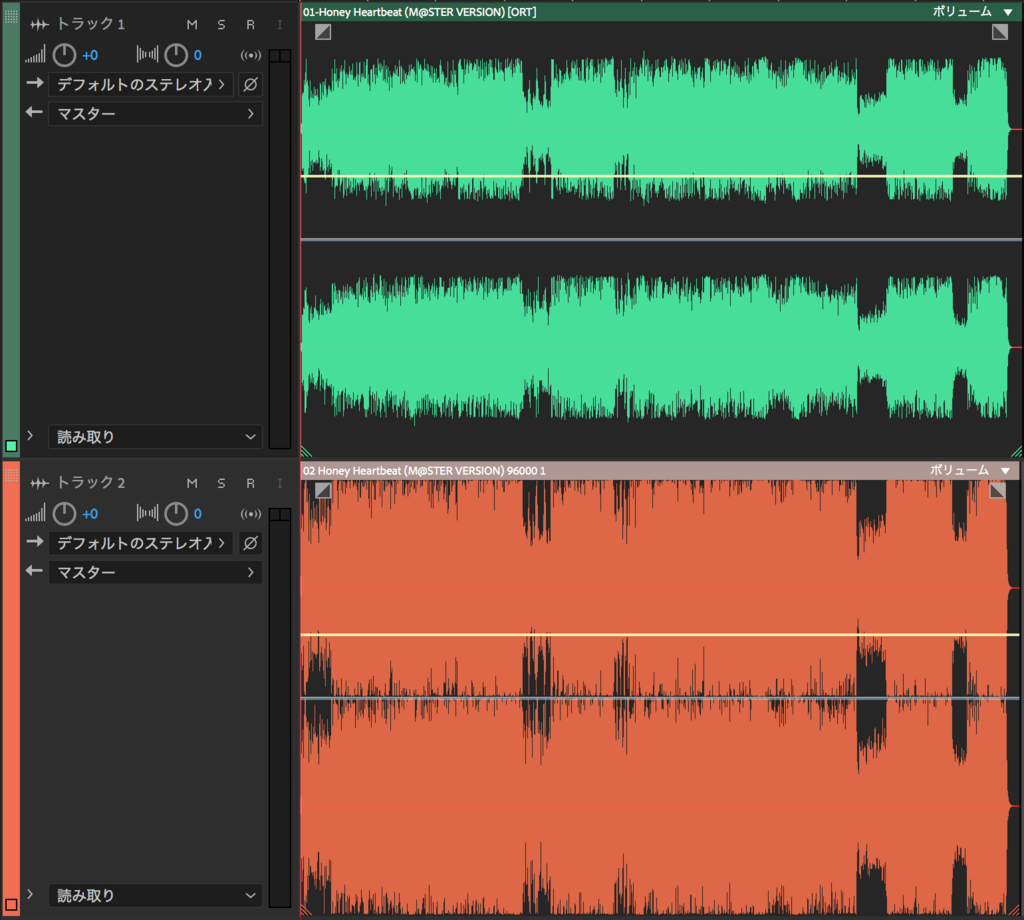Click the Track 2 orange color swatch
Screen dimensions: 1024x920
11,905
